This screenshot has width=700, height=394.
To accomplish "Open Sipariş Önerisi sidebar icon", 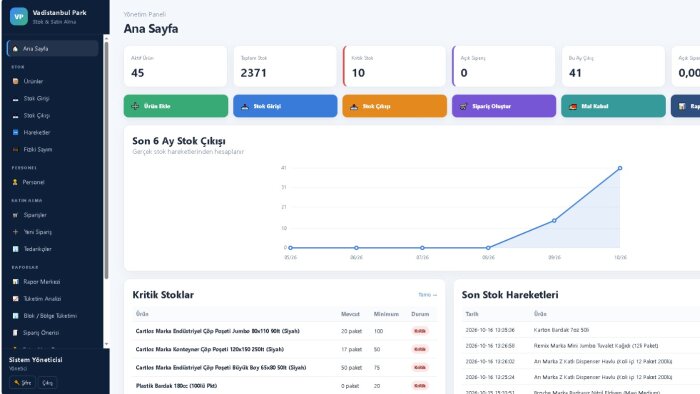I will (x=15, y=332).
